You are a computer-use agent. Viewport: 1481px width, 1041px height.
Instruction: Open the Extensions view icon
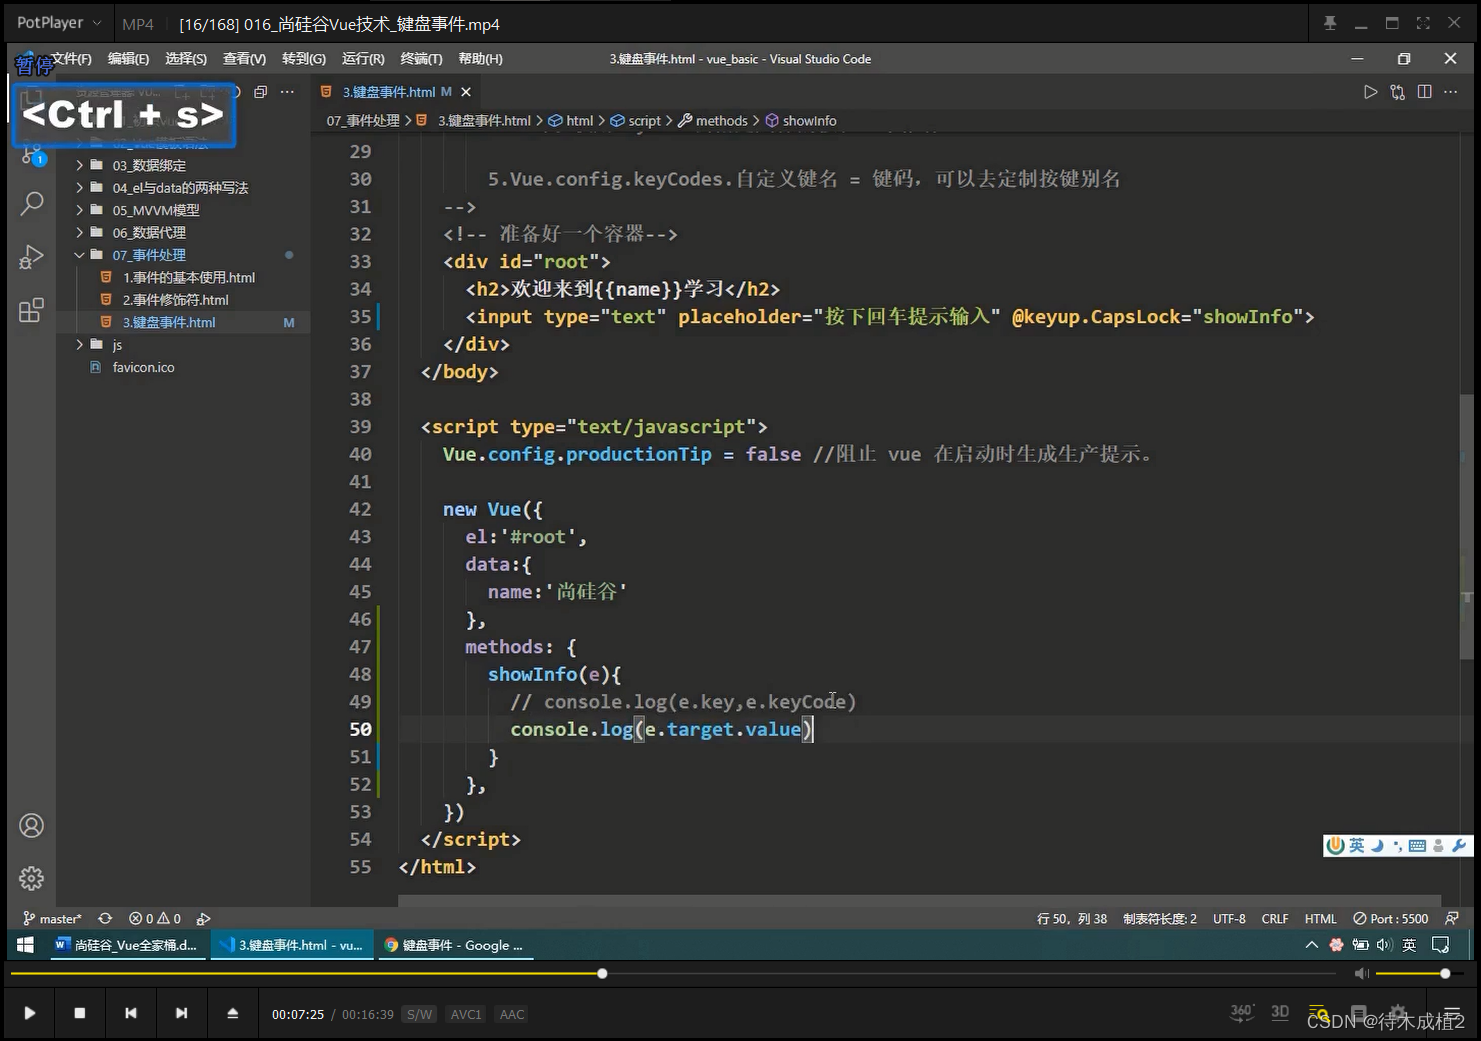(32, 310)
